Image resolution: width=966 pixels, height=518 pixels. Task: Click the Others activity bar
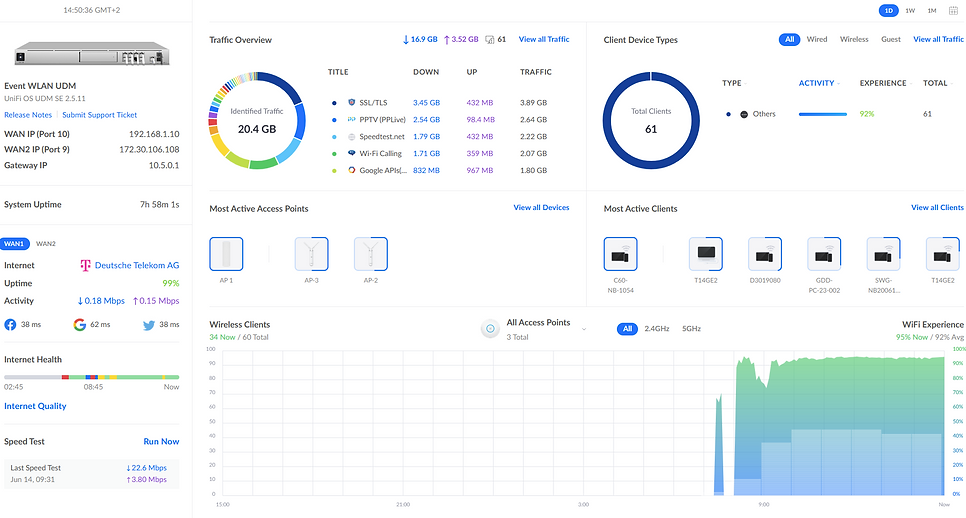pos(822,114)
